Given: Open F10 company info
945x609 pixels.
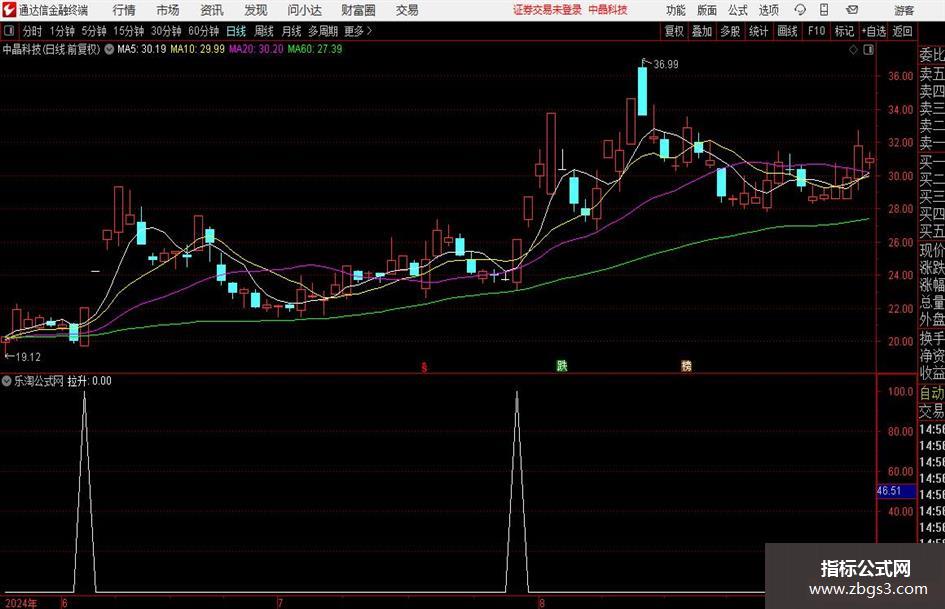Looking at the screenshot, I should click(816, 31).
